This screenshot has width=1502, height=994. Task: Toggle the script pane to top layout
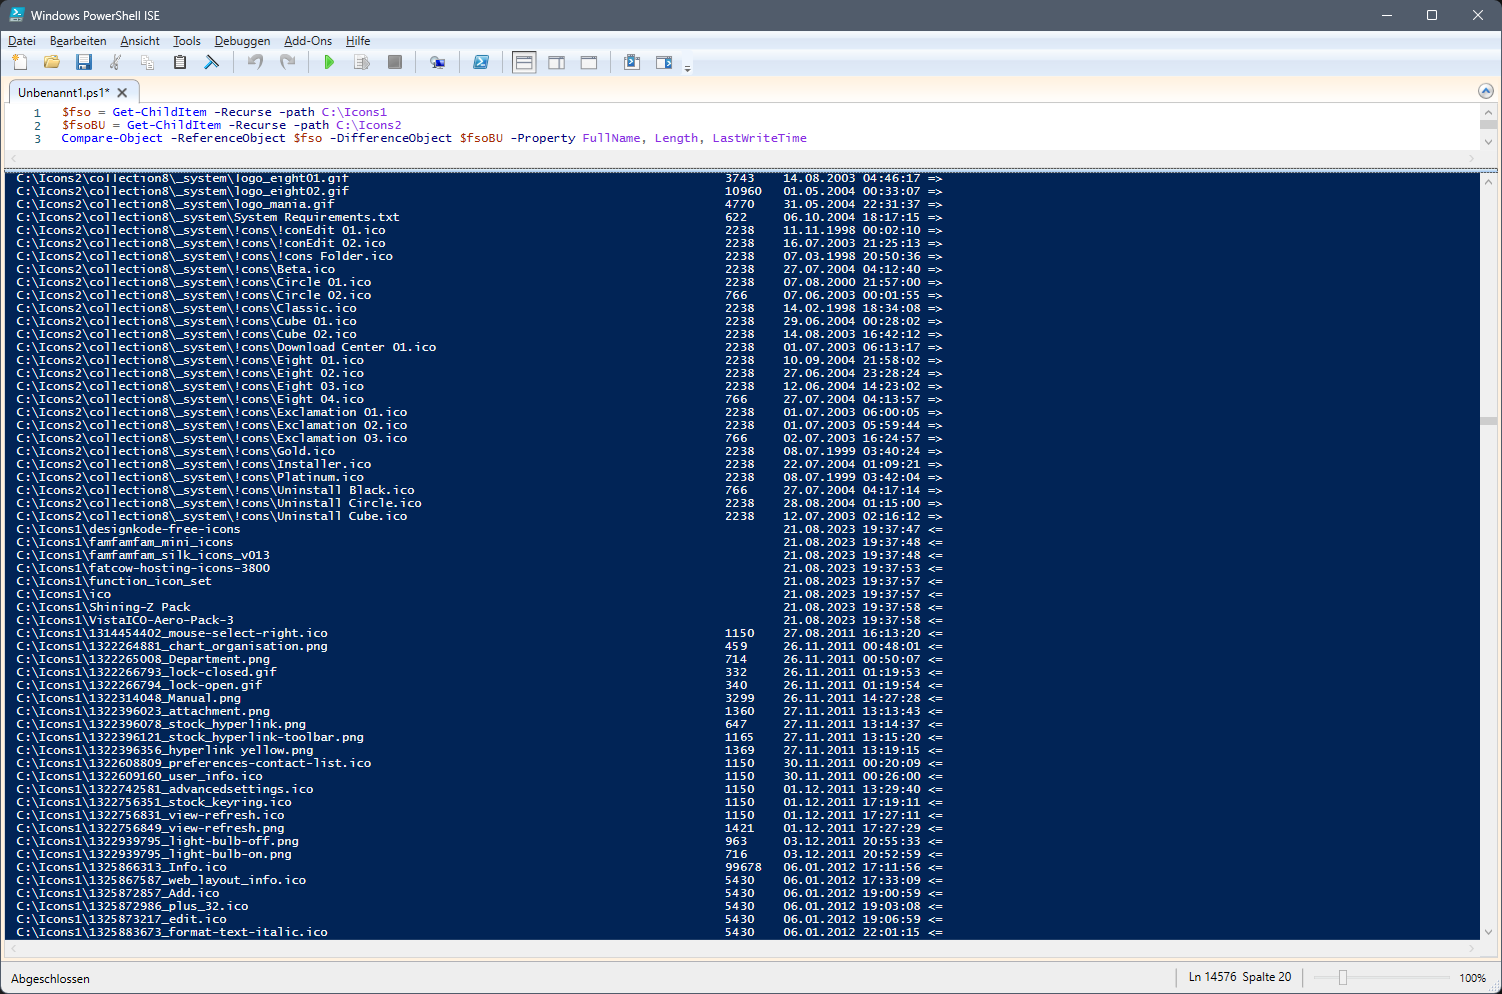pyautogui.click(x=524, y=62)
